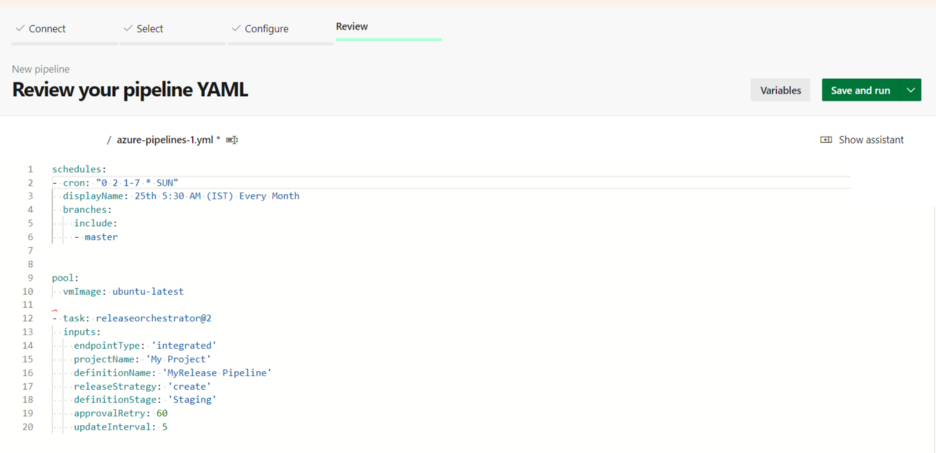Image resolution: width=936 pixels, height=453 pixels.
Task: Click line number 12 in the gutter
Action: (x=28, y=318)
